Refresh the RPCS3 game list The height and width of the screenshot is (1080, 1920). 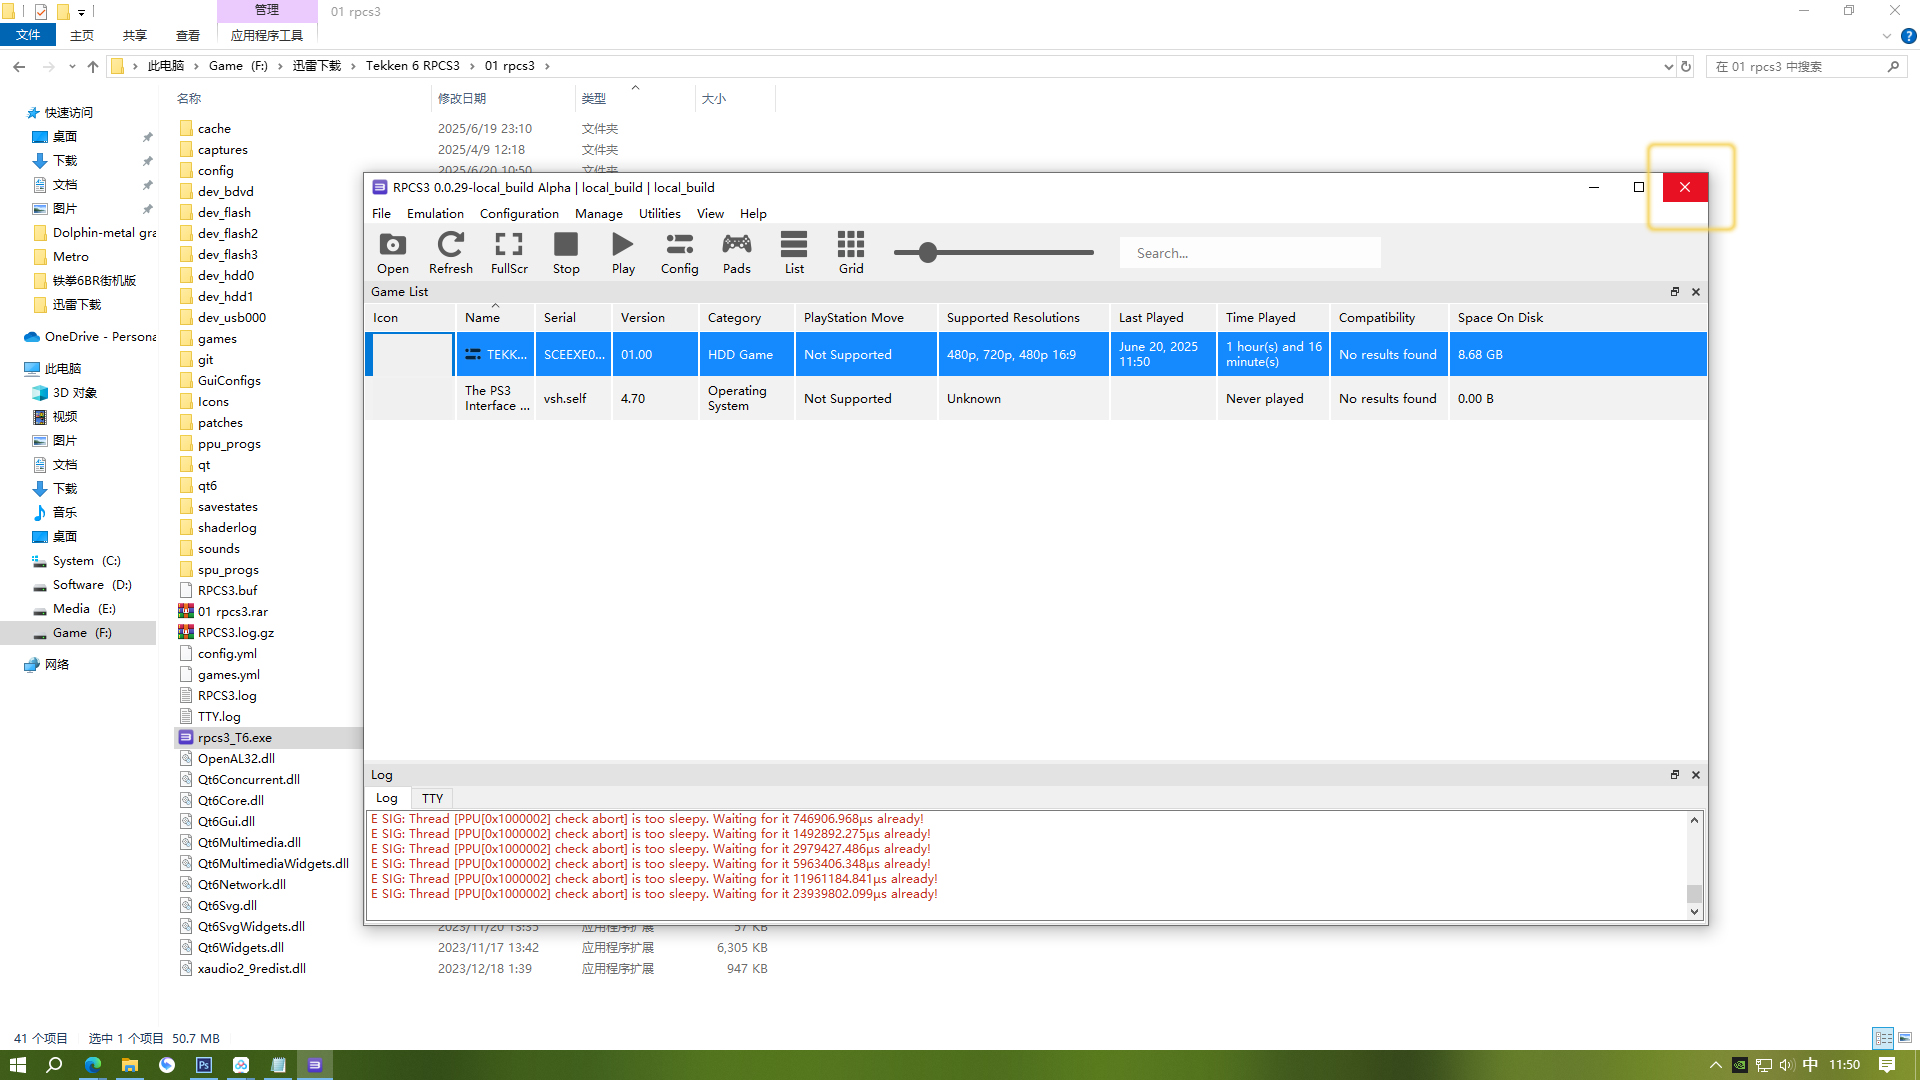coord(451,254)
